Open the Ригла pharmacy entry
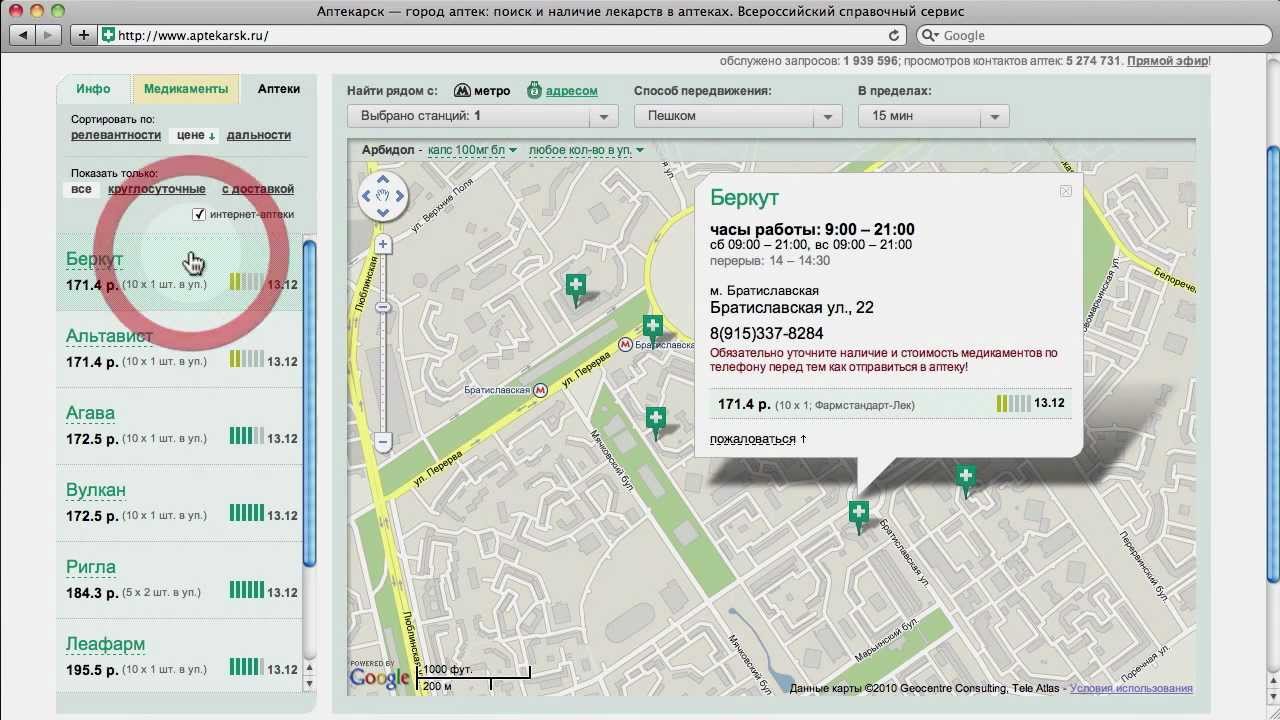The height and width of the screenshot is (720, 1280). [x=91, y=567]
